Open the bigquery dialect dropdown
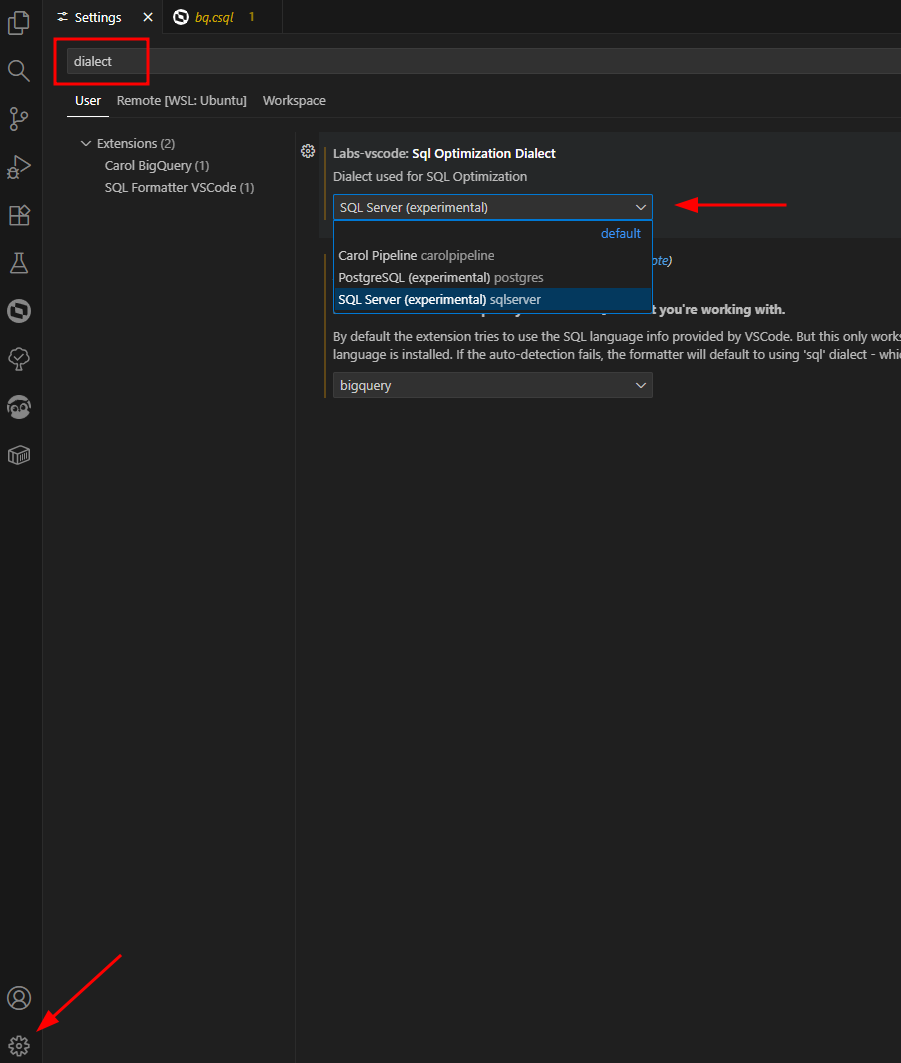 (x=492, y=385)
